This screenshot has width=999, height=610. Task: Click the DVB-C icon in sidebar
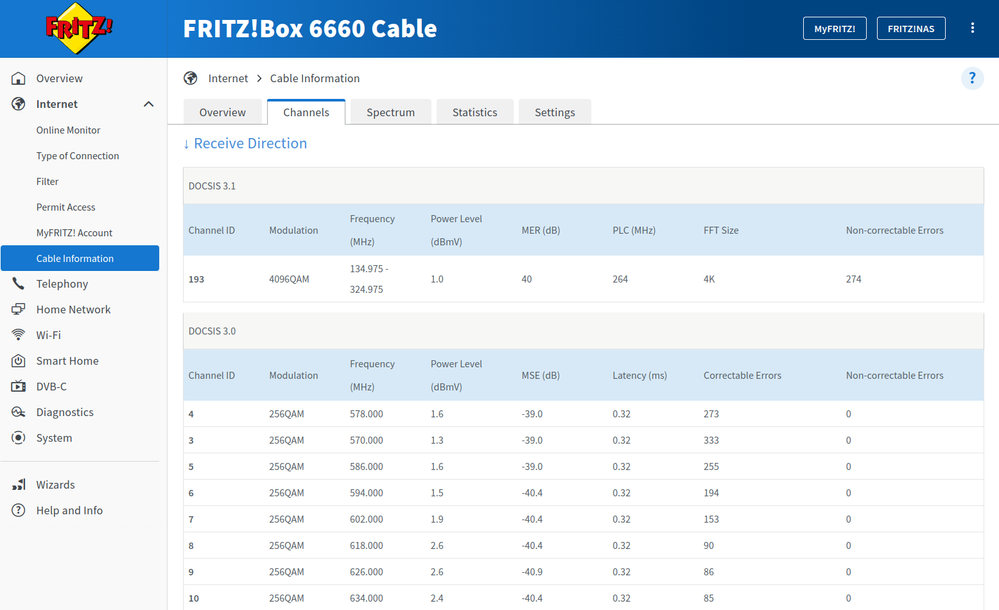click(18, 387)
